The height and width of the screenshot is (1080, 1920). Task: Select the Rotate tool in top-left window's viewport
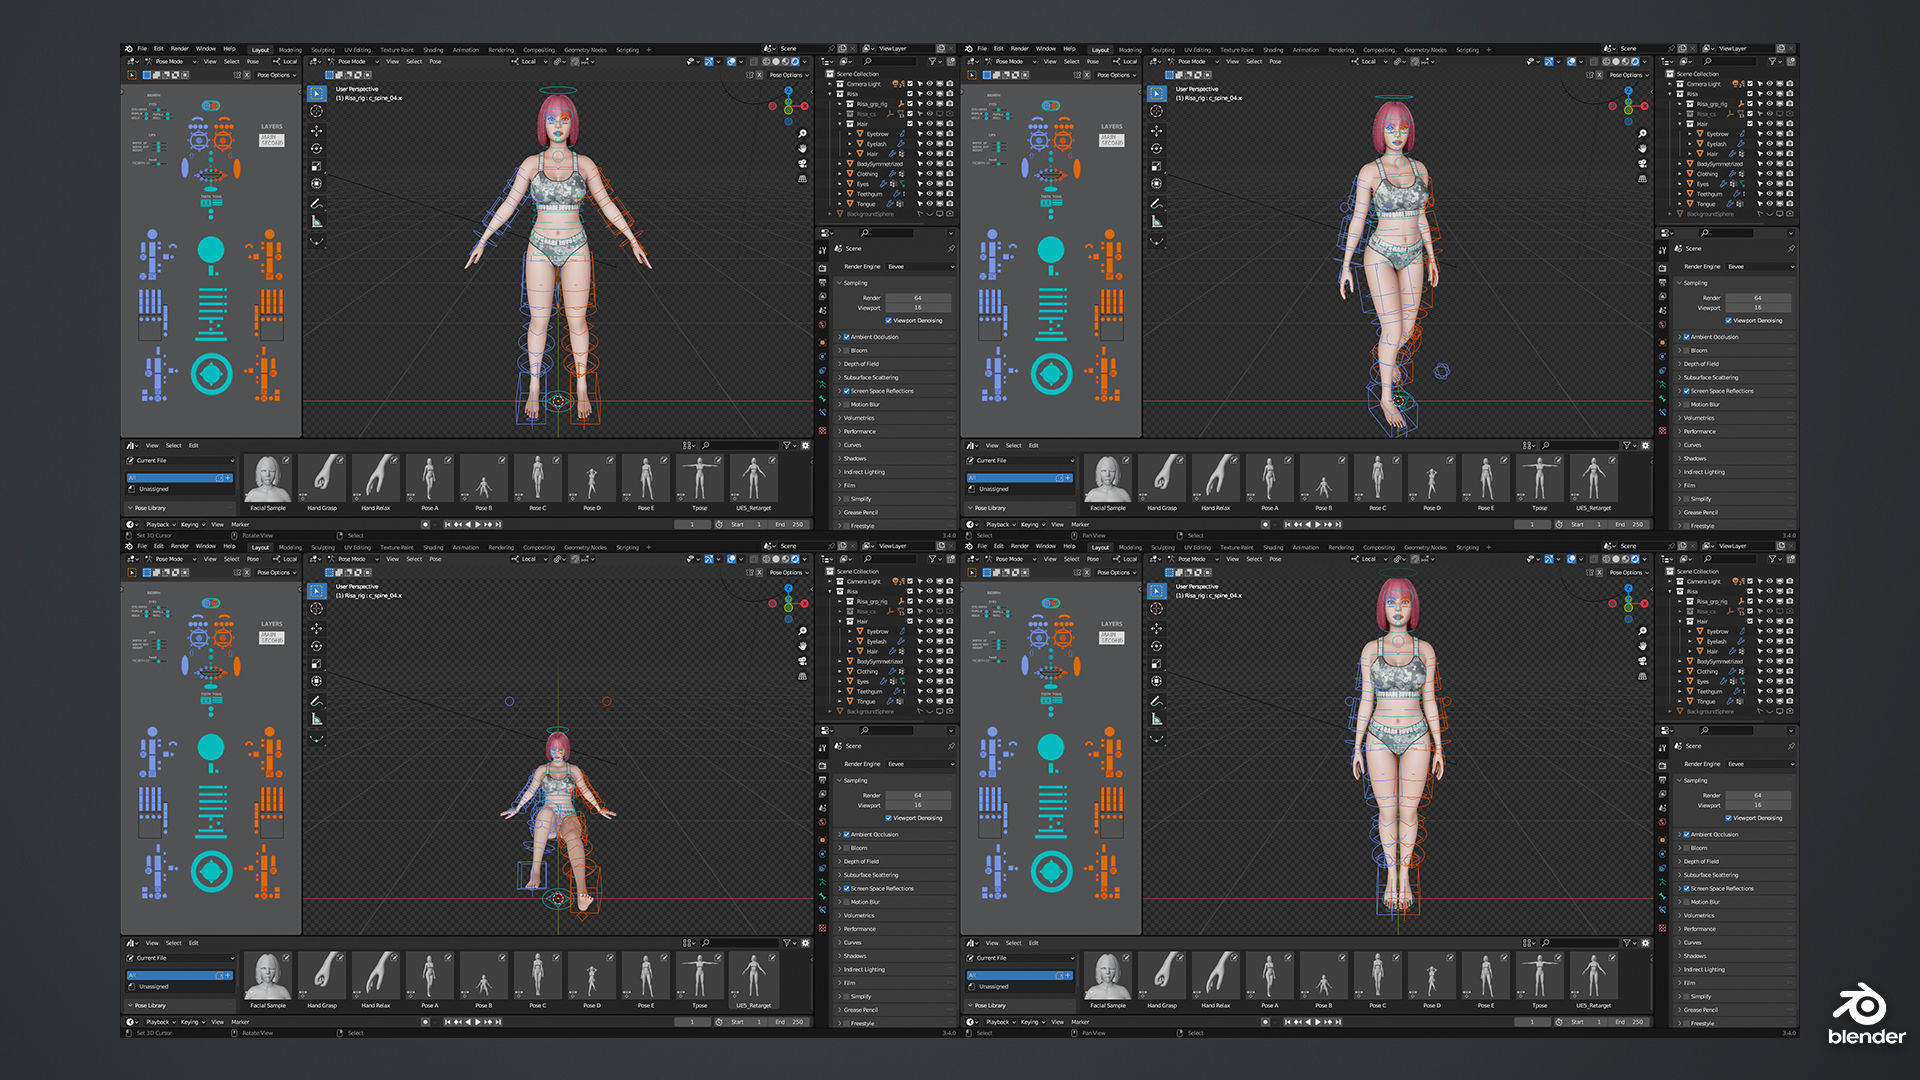pos(317,148)
